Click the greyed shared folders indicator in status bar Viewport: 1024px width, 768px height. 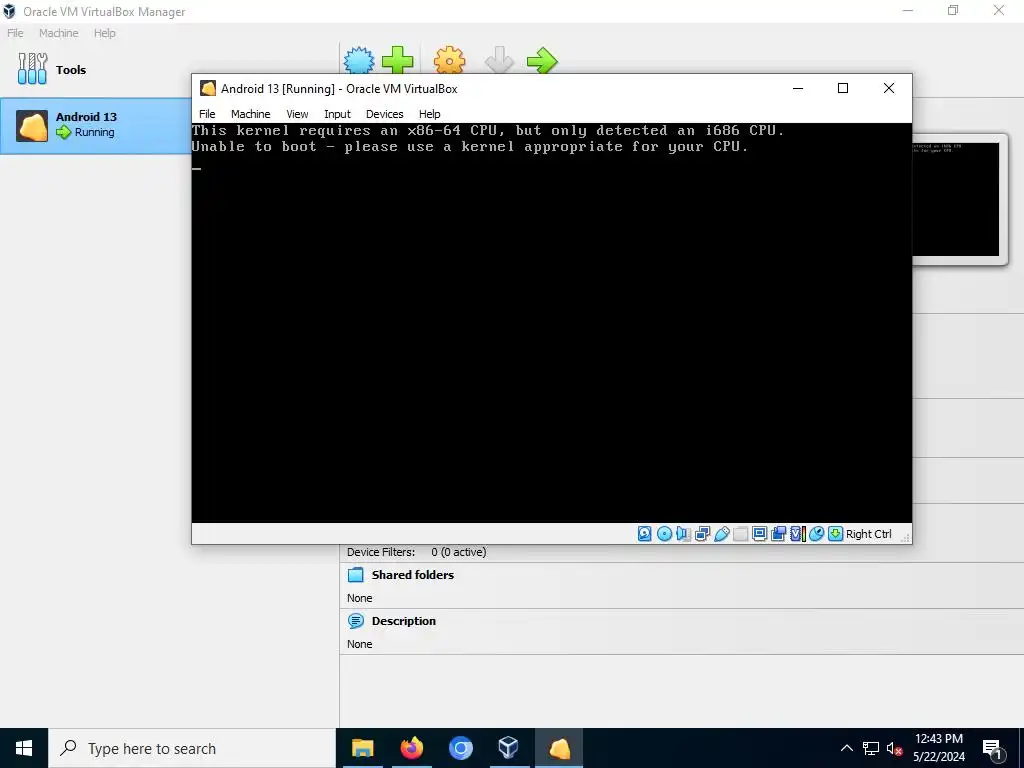(x=741, y=534)
